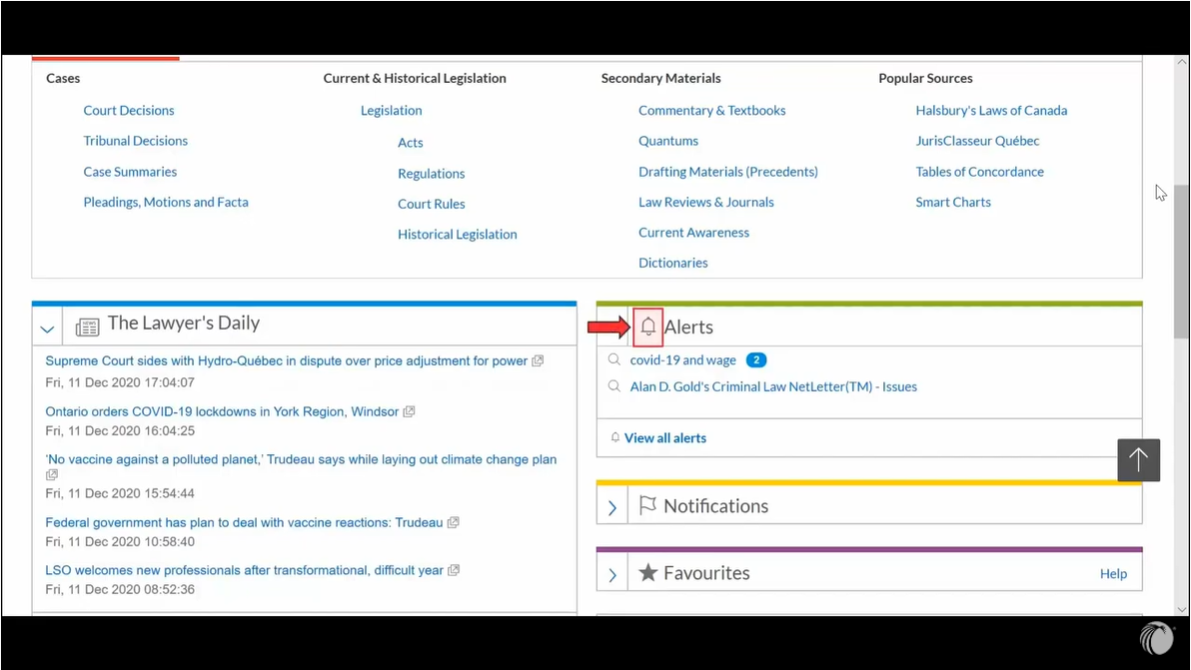Click timestamp Fri, 11 Dec 2020 16:04:25
1191x670 pixels.
[x=120, y=431]
